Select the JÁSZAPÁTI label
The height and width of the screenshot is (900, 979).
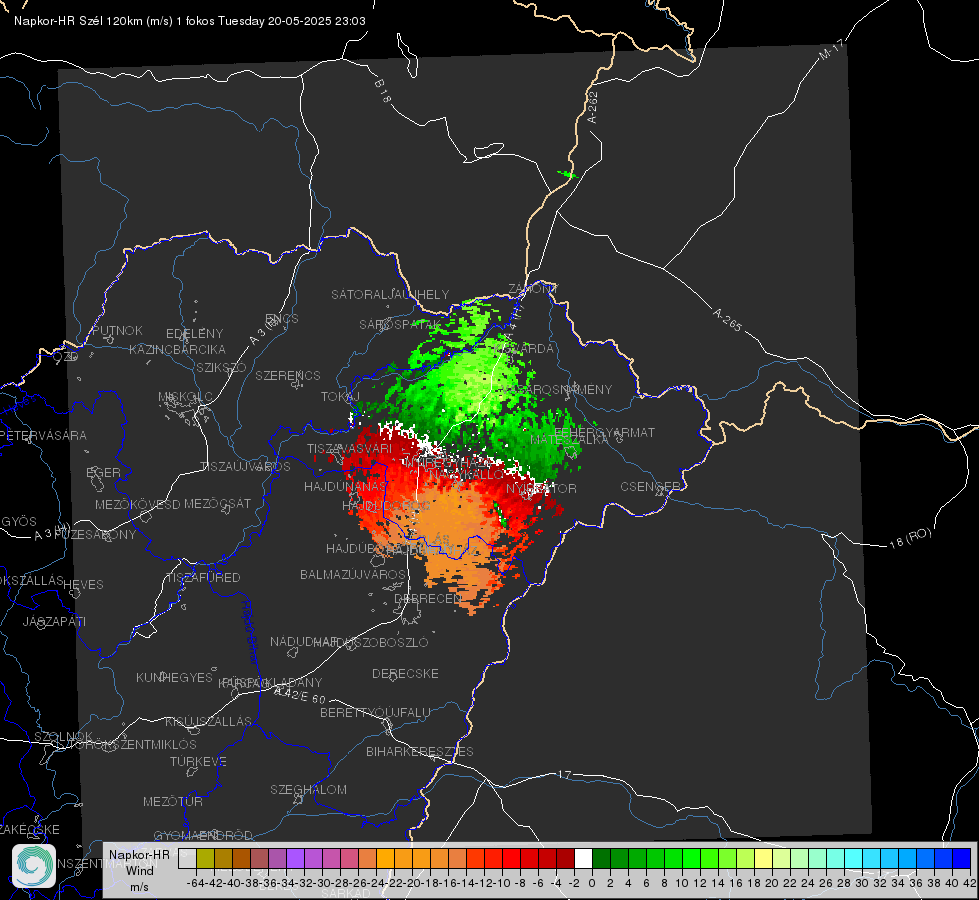pos(54,621)
